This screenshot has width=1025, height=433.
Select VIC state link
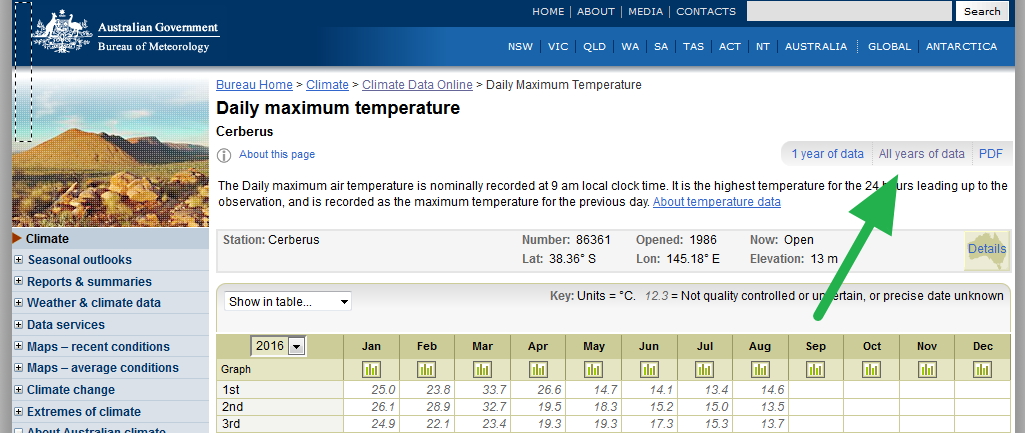tap(558, 46)
